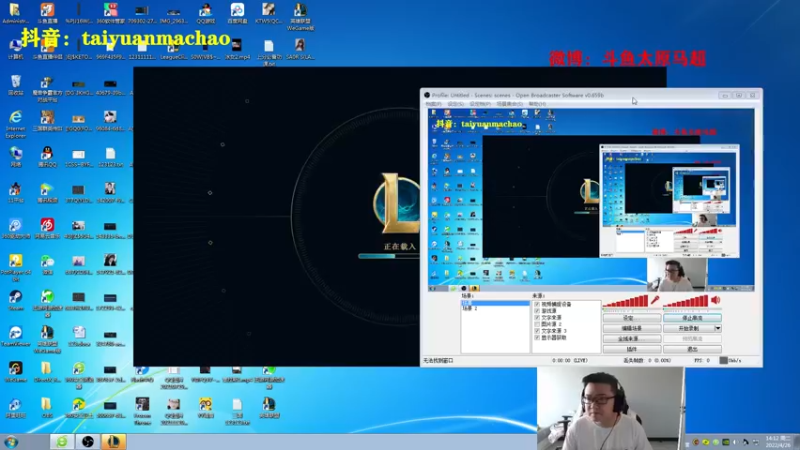Switch to the green browser taskbar button
The height and width of the screenshot is (450, 800).
(62, 442)
